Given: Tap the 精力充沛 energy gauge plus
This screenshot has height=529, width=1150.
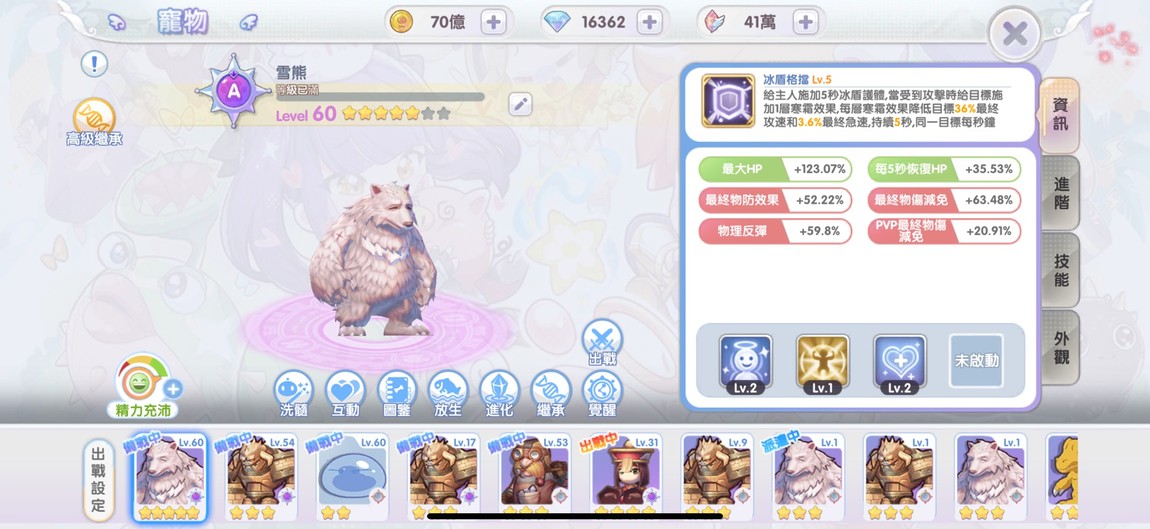Looking at the screenshot, I should click(173, 389).
